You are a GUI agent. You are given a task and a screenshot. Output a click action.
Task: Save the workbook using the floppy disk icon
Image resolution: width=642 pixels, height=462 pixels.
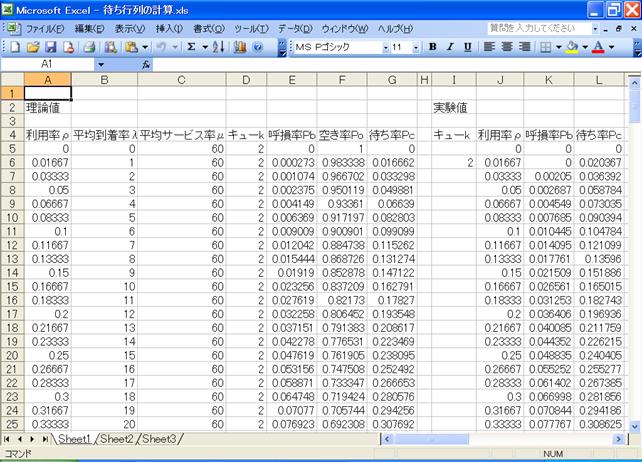pos(51,47)
